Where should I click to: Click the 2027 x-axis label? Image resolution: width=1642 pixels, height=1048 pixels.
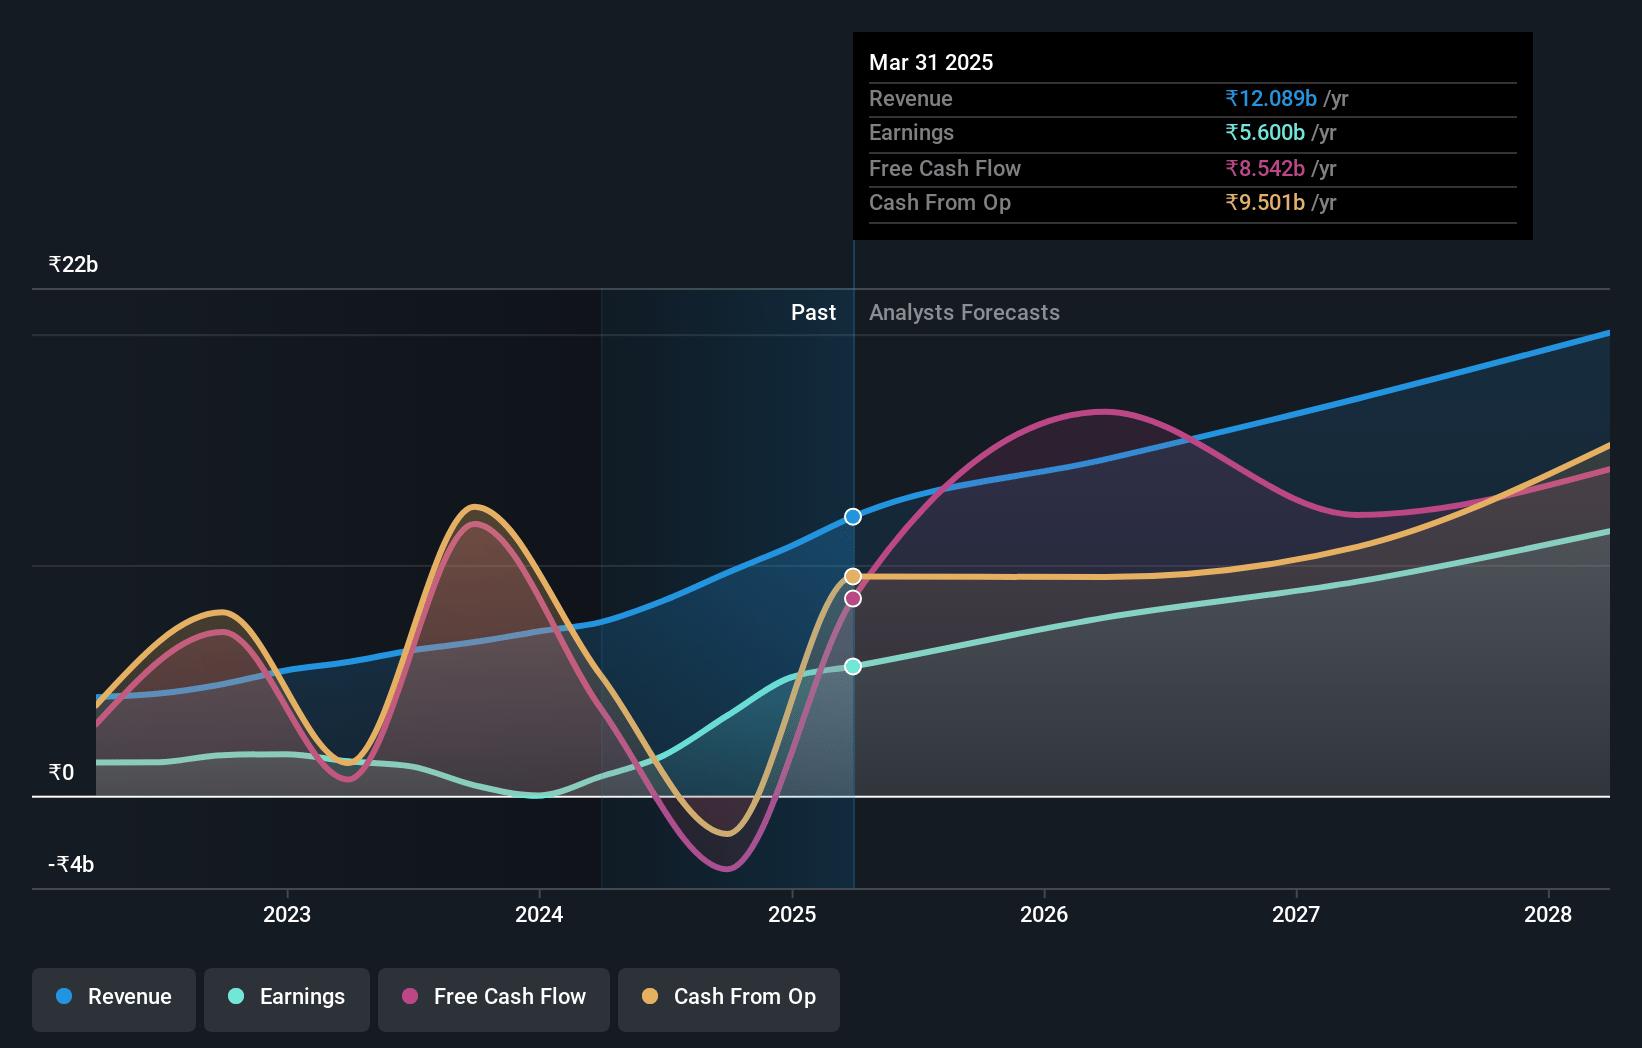coord(1296,914)
